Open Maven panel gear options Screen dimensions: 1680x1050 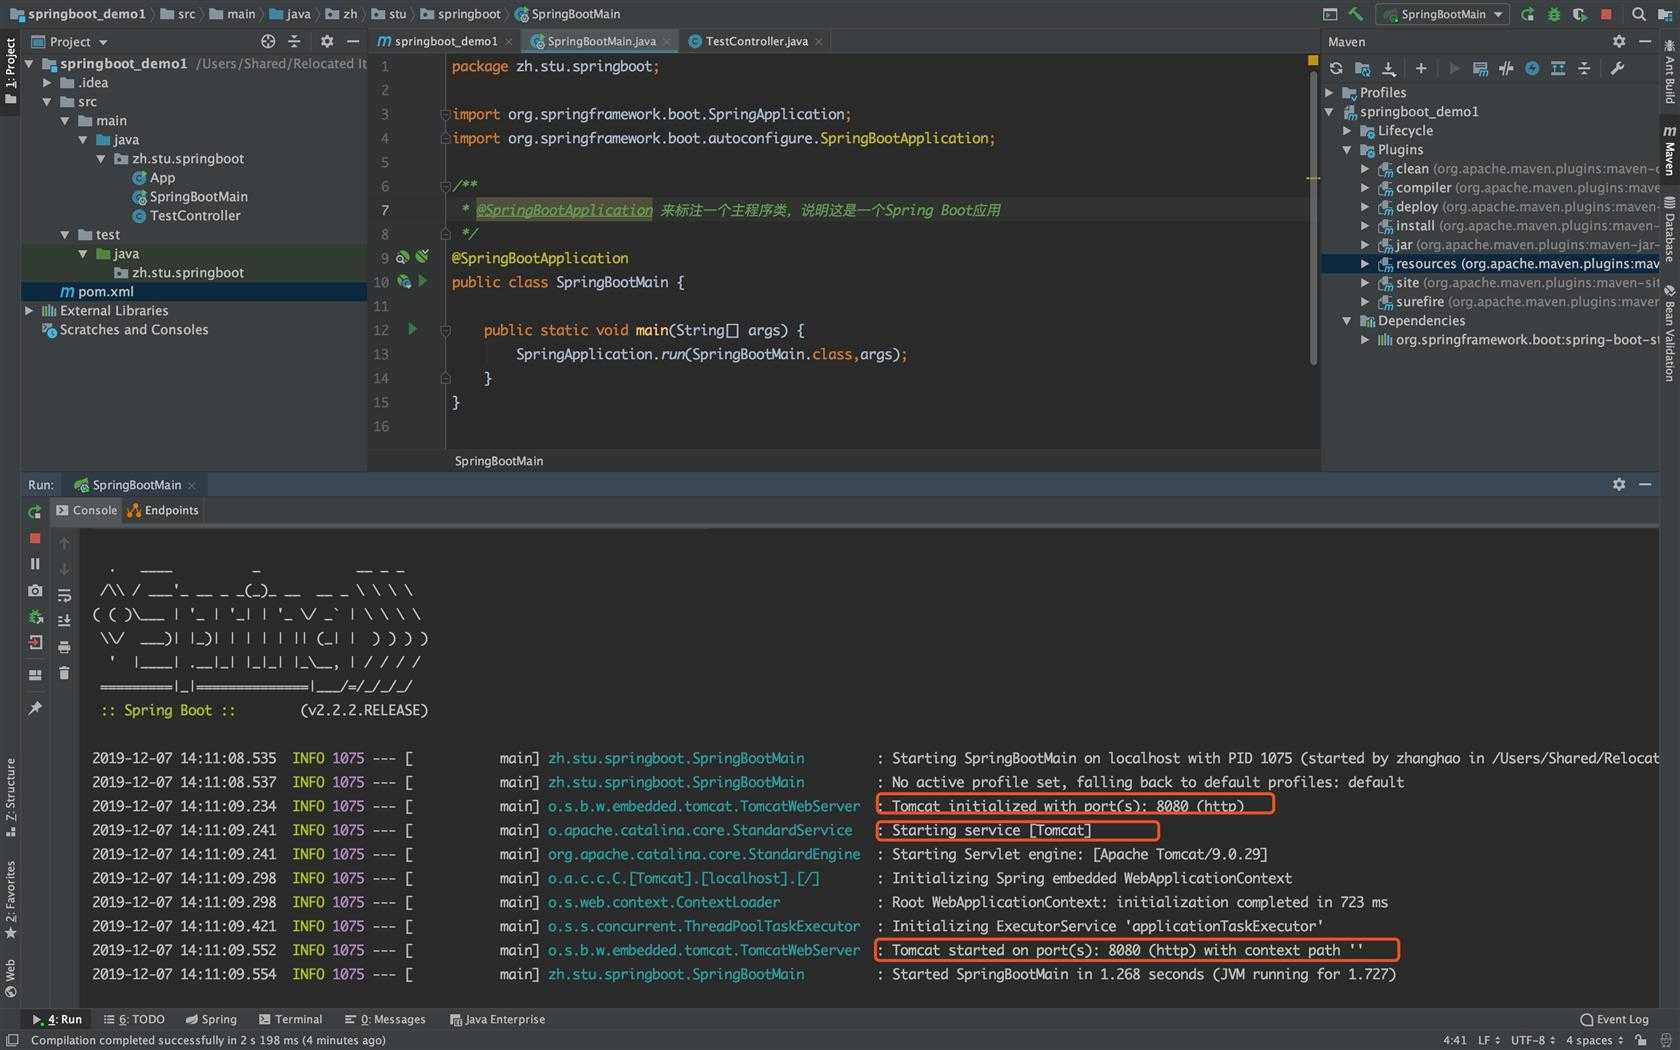(1619, 41)
